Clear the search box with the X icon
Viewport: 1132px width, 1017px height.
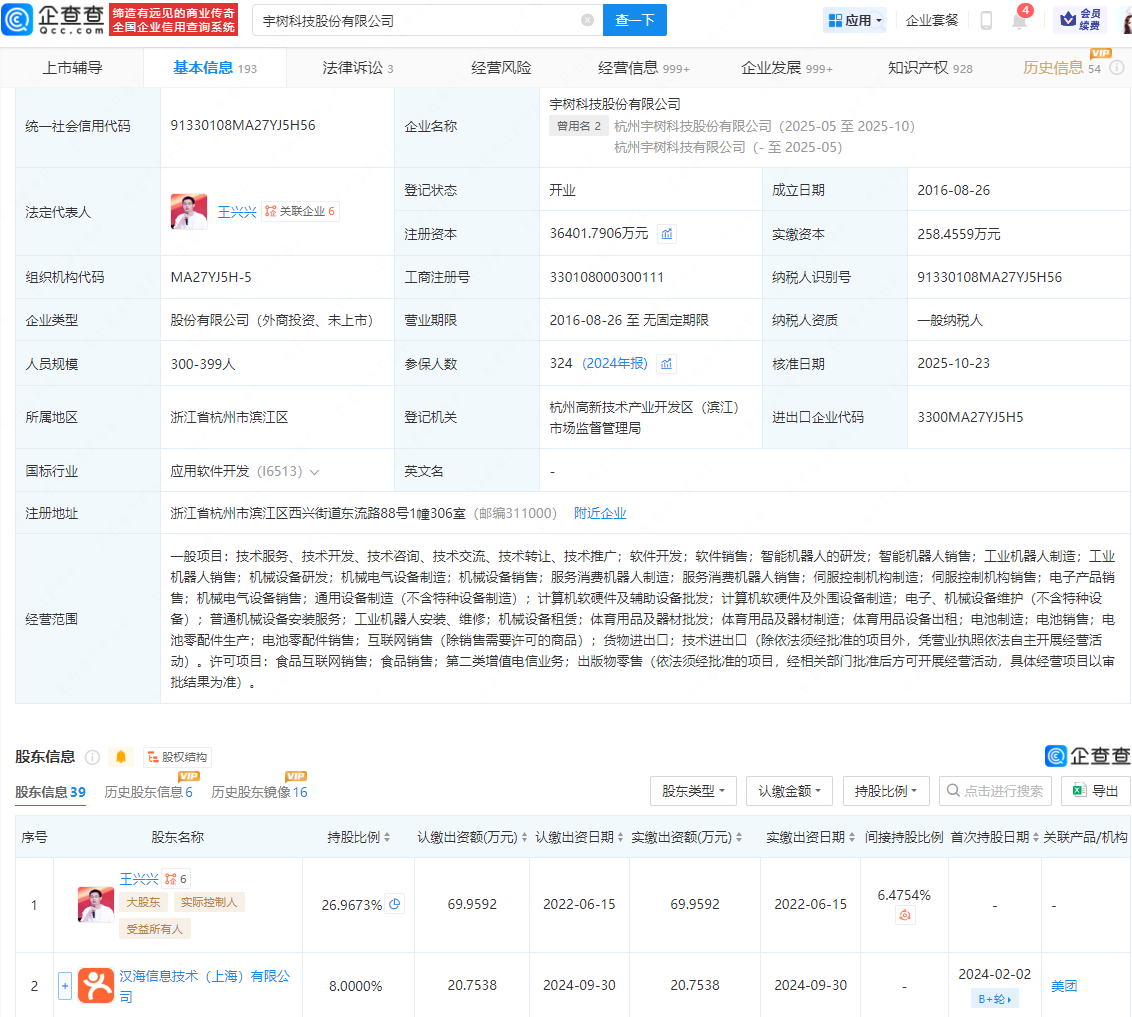587,20
